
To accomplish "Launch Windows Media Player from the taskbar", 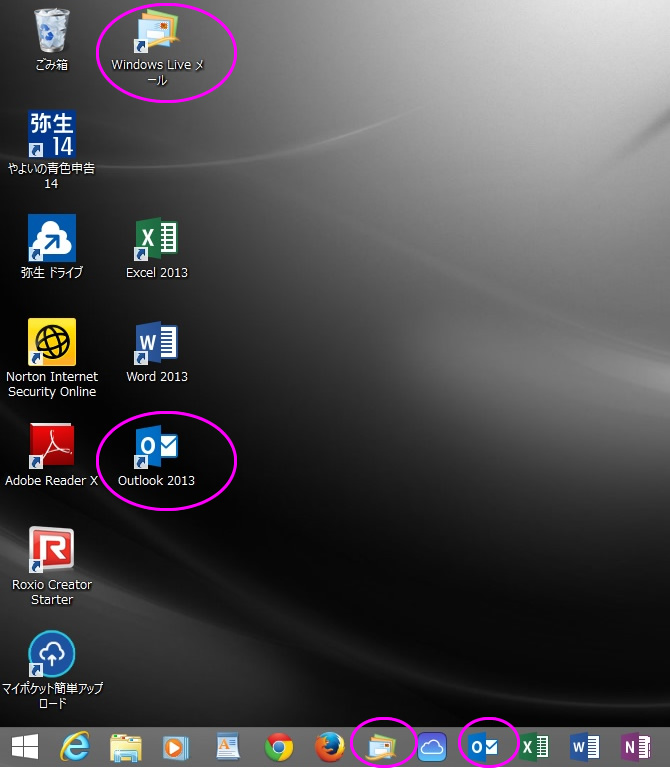I will point(176,747).
